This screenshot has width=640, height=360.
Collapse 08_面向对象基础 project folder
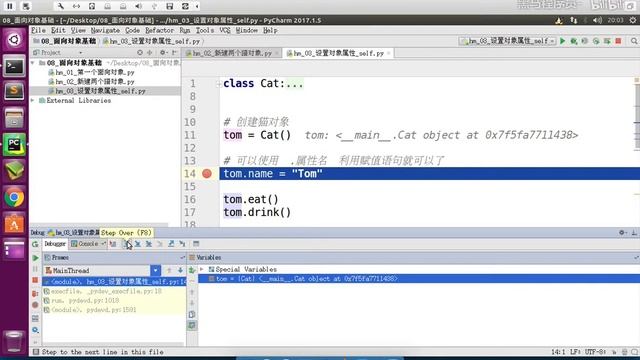click(33, 63)
